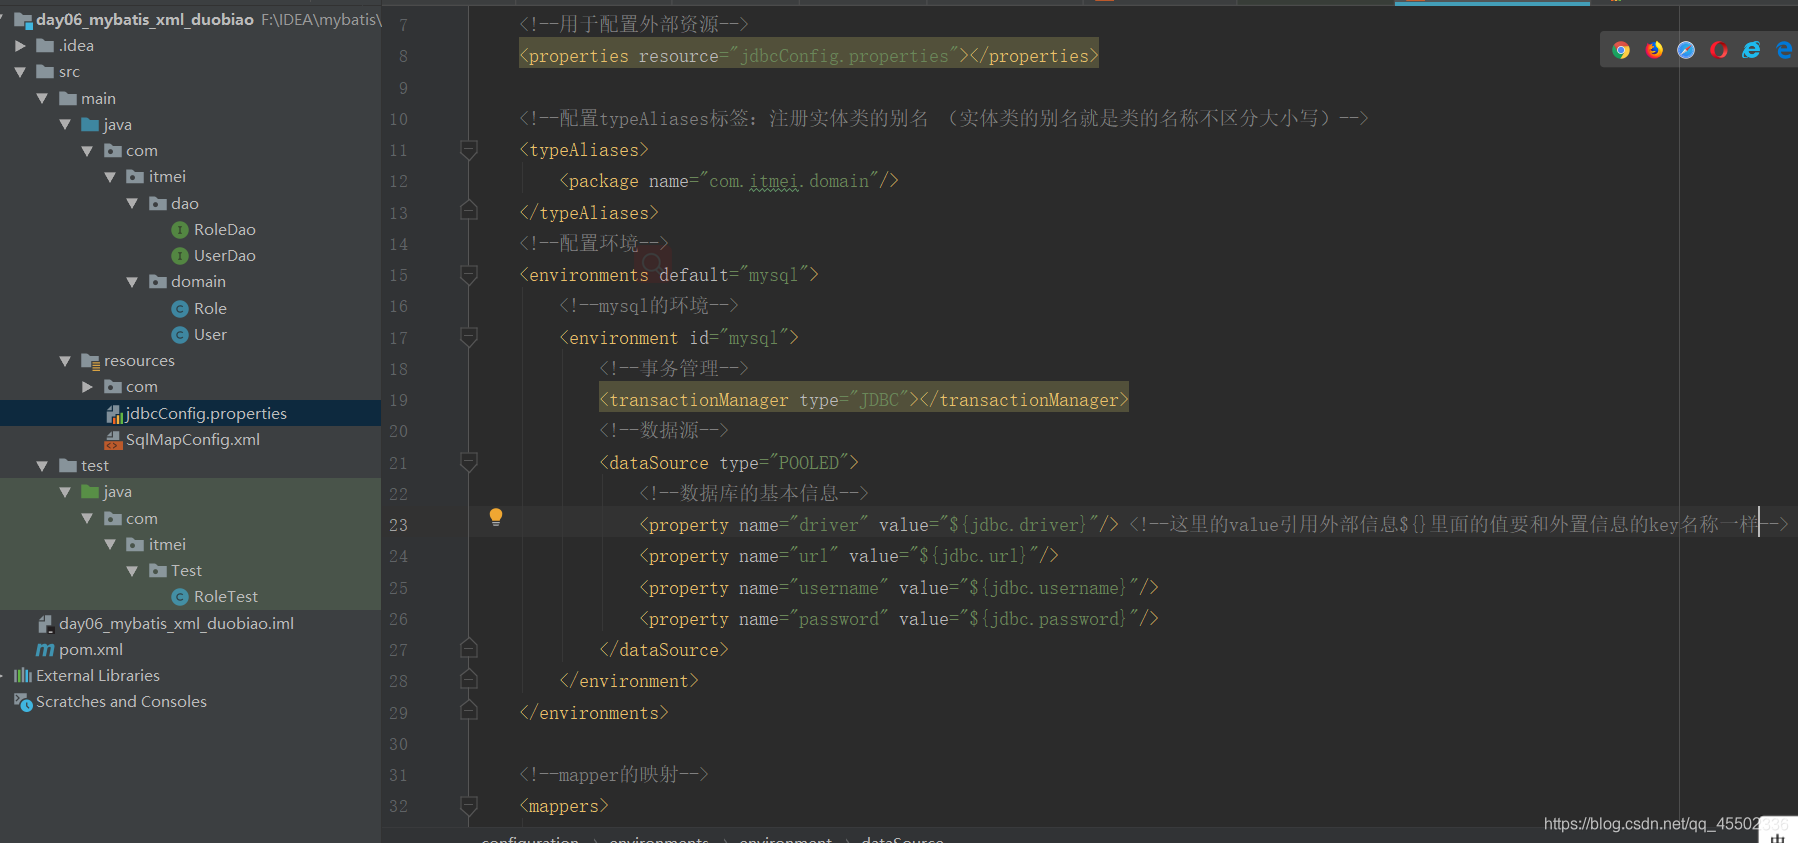
Task: Open in Firefox browser icon
Action: coord(1654,50)
